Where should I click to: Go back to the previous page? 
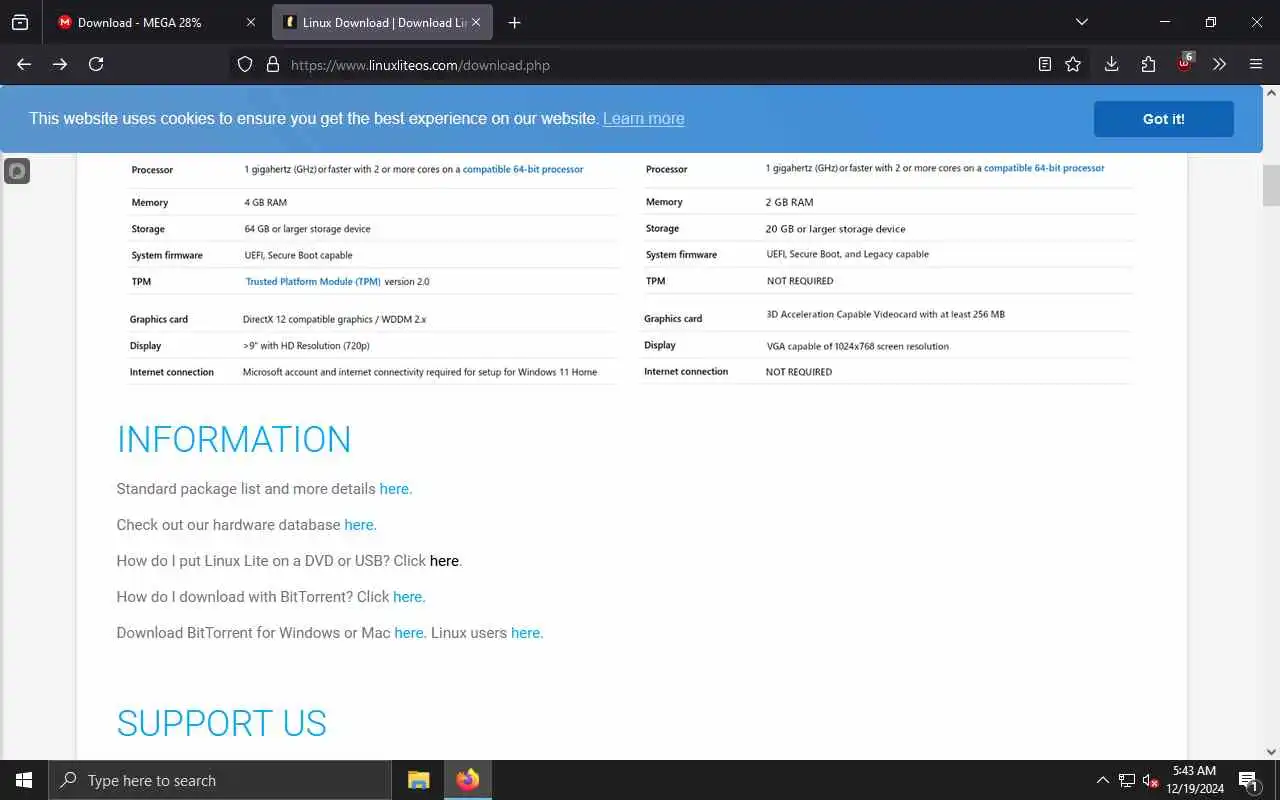24,64
